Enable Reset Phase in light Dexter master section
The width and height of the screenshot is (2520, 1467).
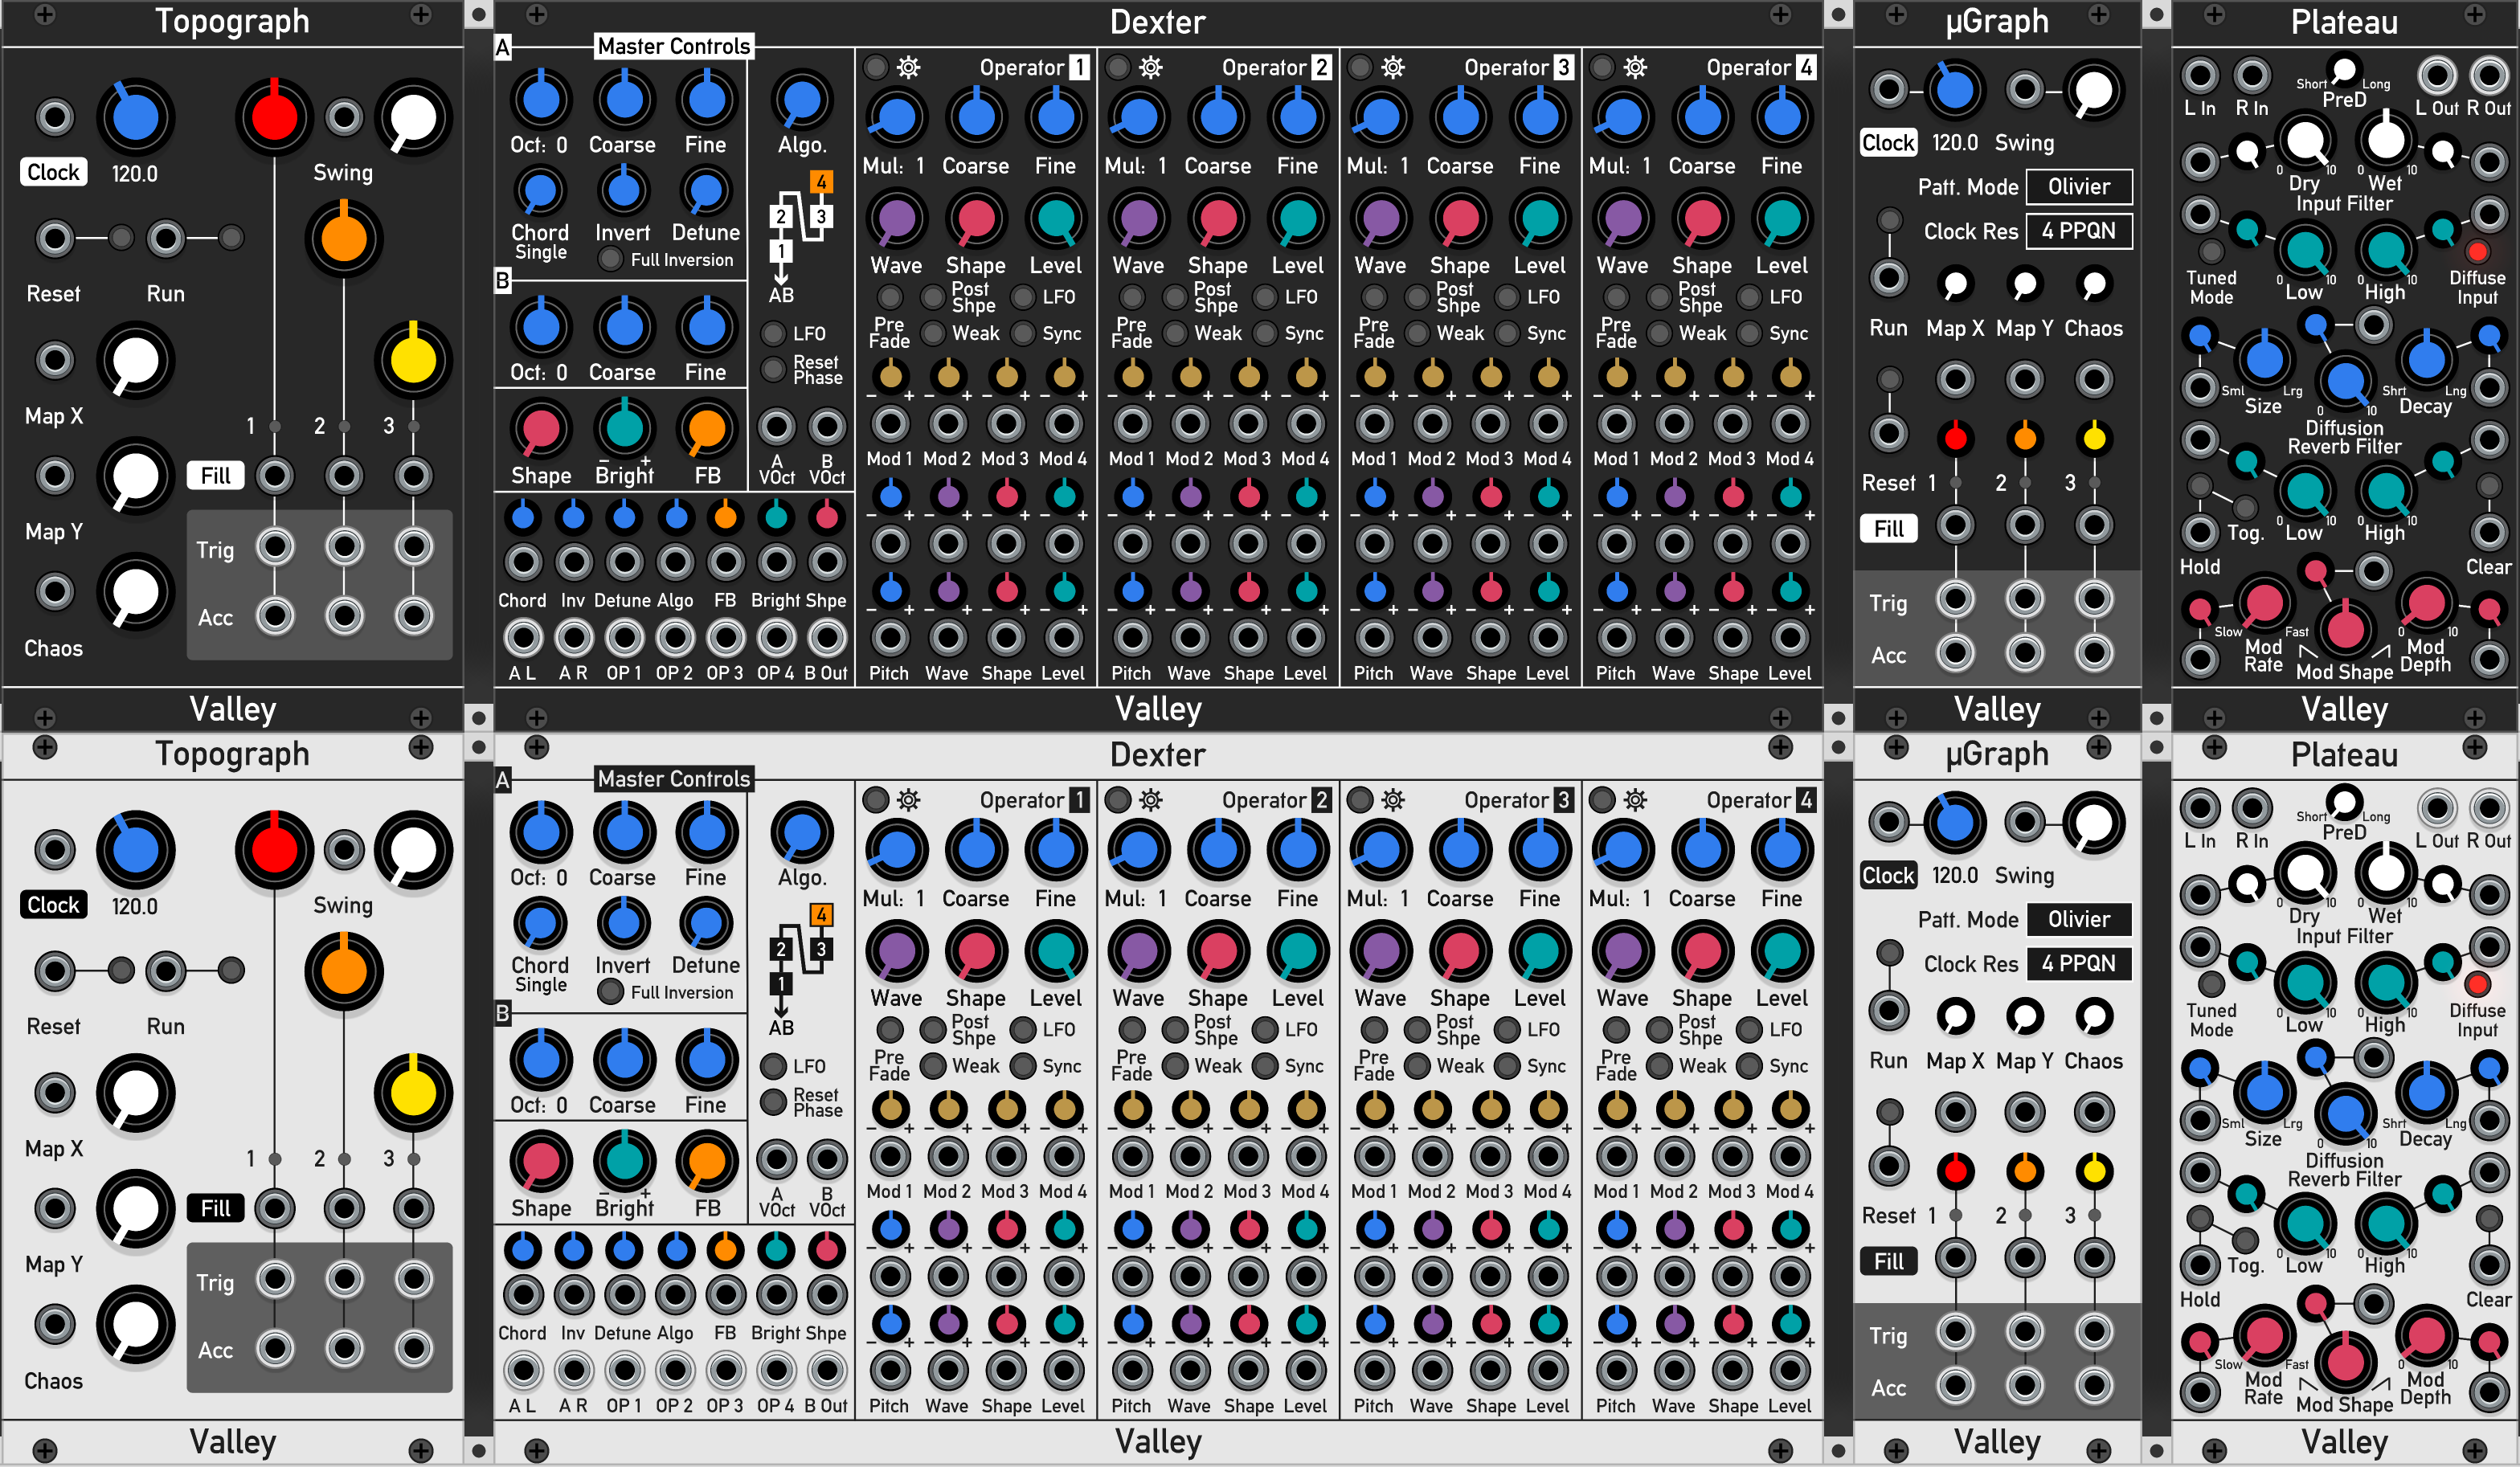coord(773,1102)
